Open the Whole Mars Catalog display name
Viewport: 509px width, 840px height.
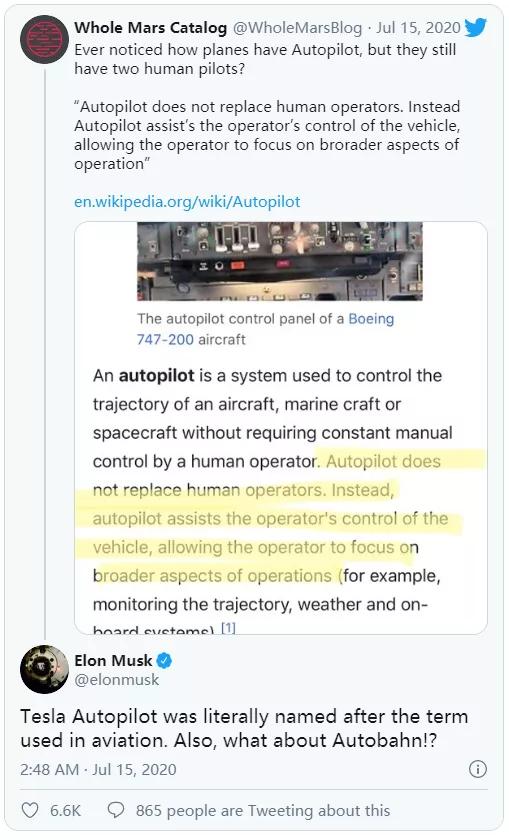[151, 27]
